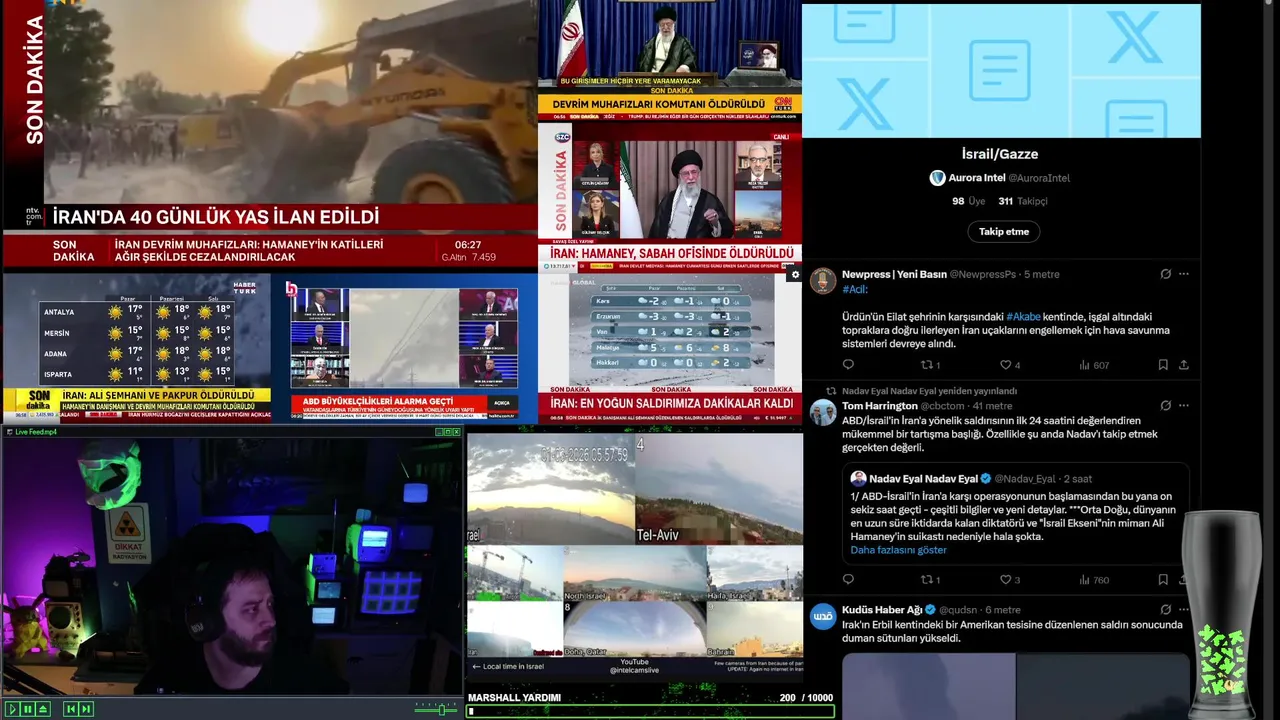The height and width of the screenshot is (720, 1280).
Task: Click the Takip etme button
Action: [1003, 231]
